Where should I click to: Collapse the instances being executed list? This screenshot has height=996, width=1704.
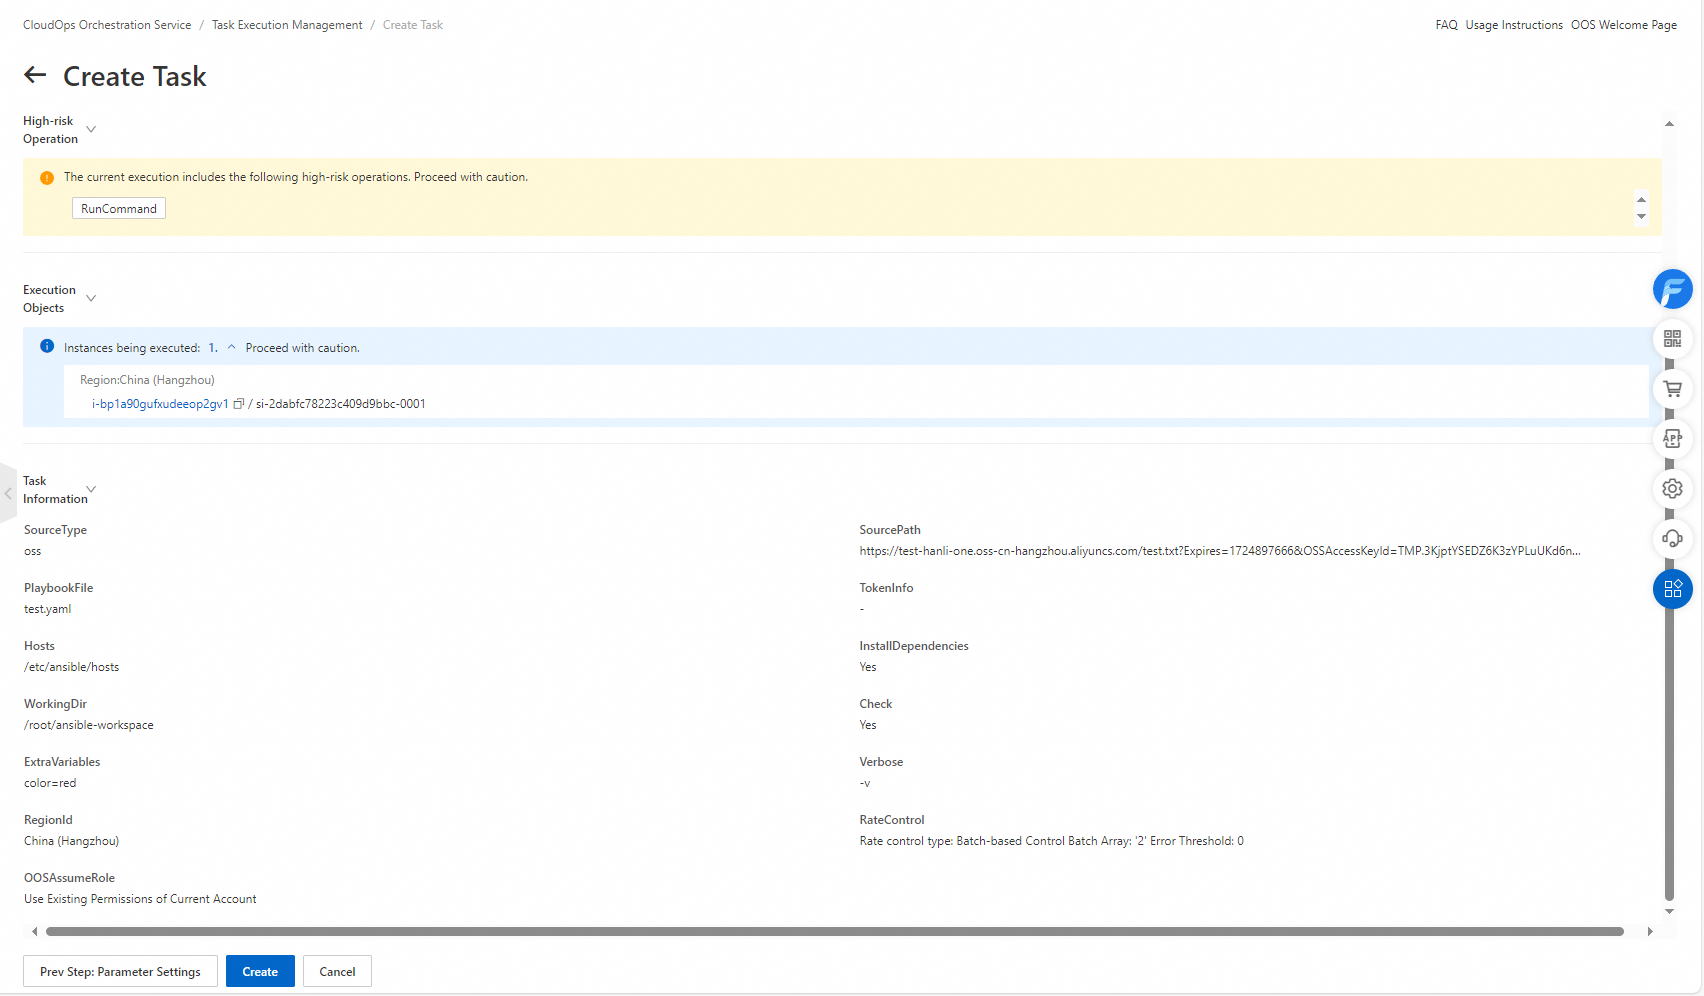[231, 347]
